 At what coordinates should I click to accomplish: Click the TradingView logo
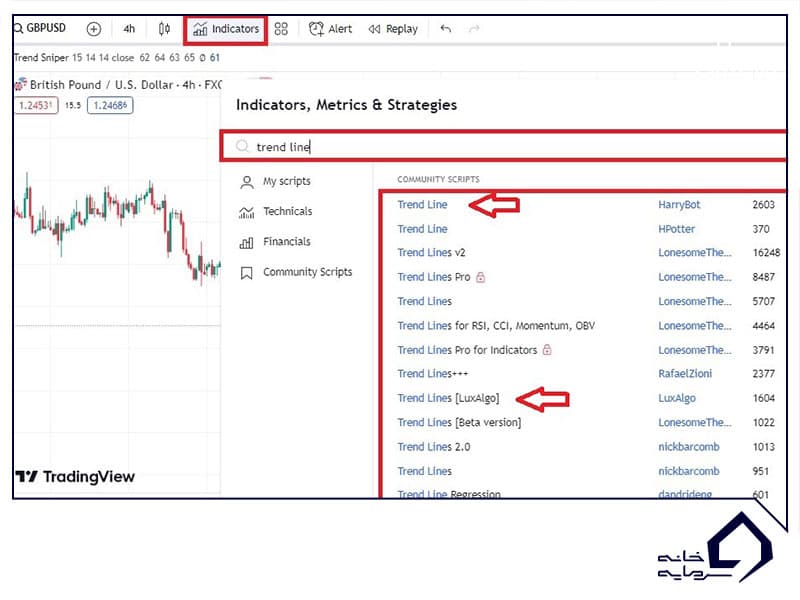tap(75, 477)
